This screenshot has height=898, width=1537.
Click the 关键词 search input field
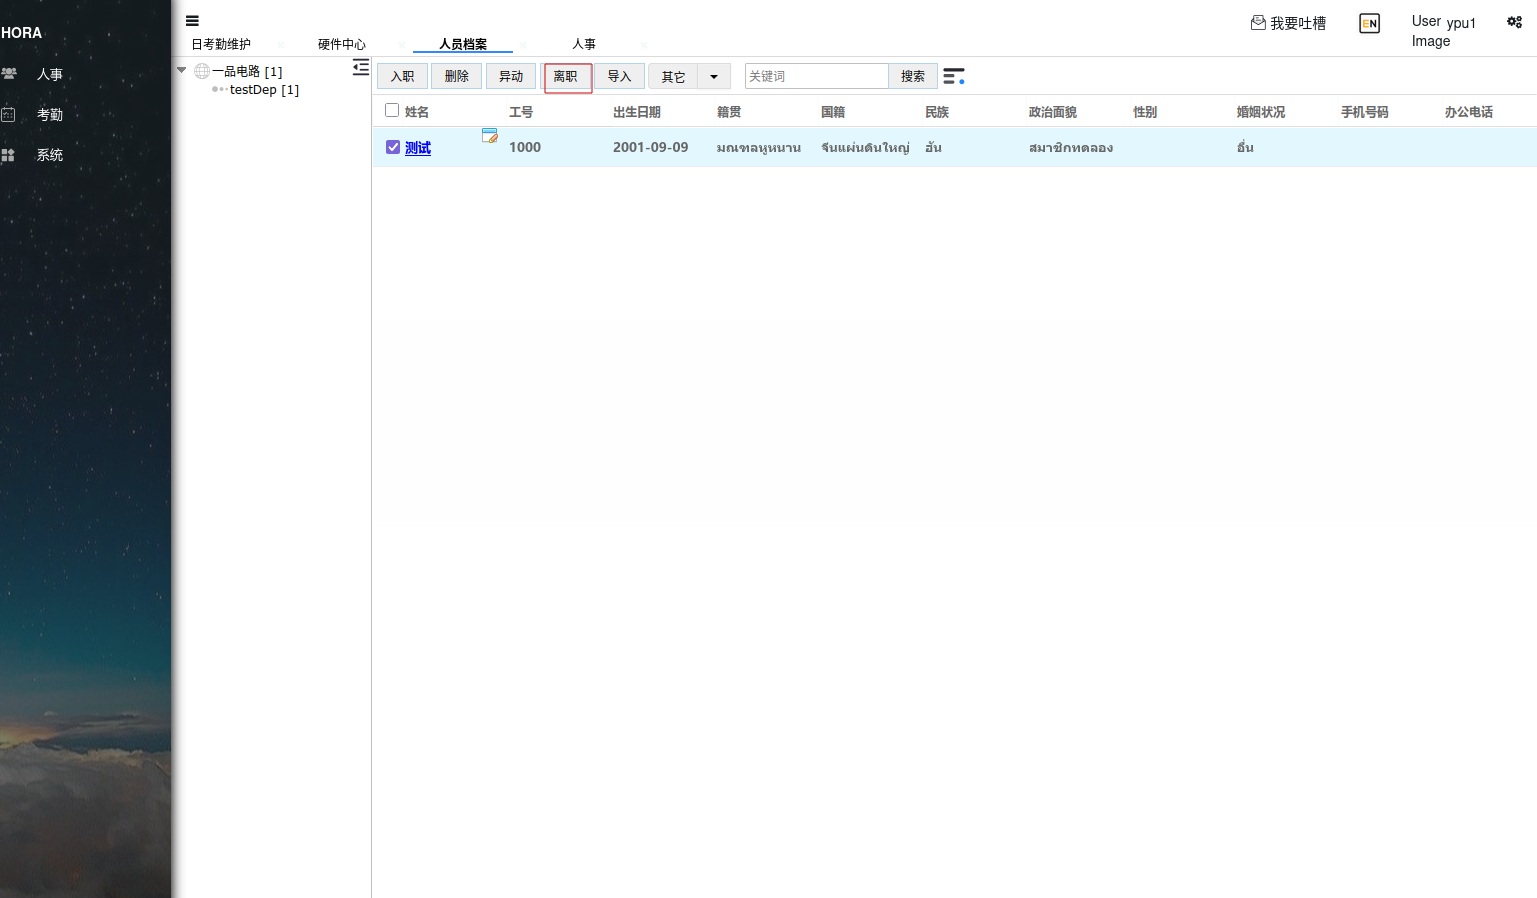pos(816,76)
